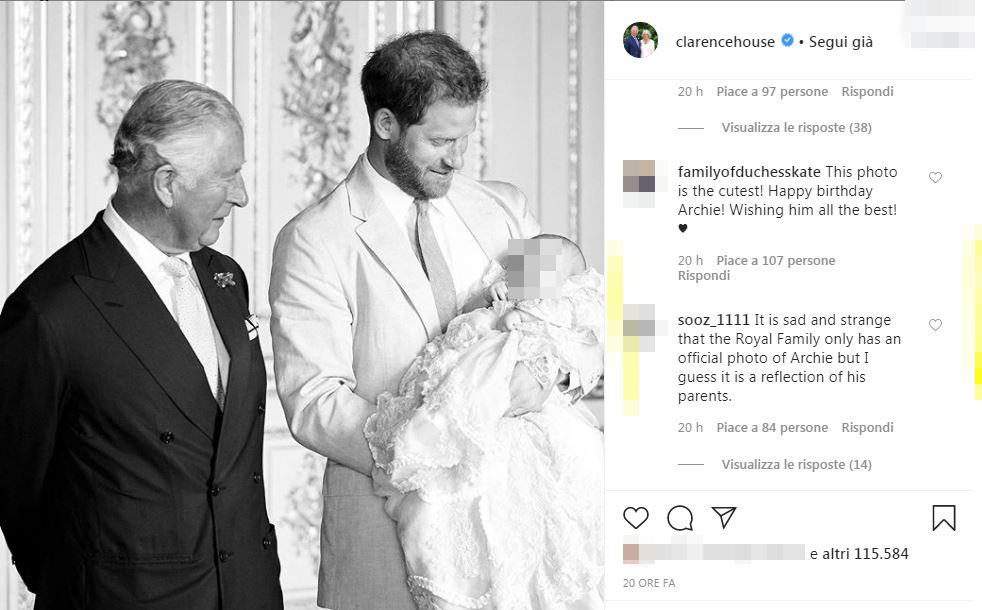Show the e altri 115.584 likes list
This screenshot has height=610, width=982.
tap(858, 553)
